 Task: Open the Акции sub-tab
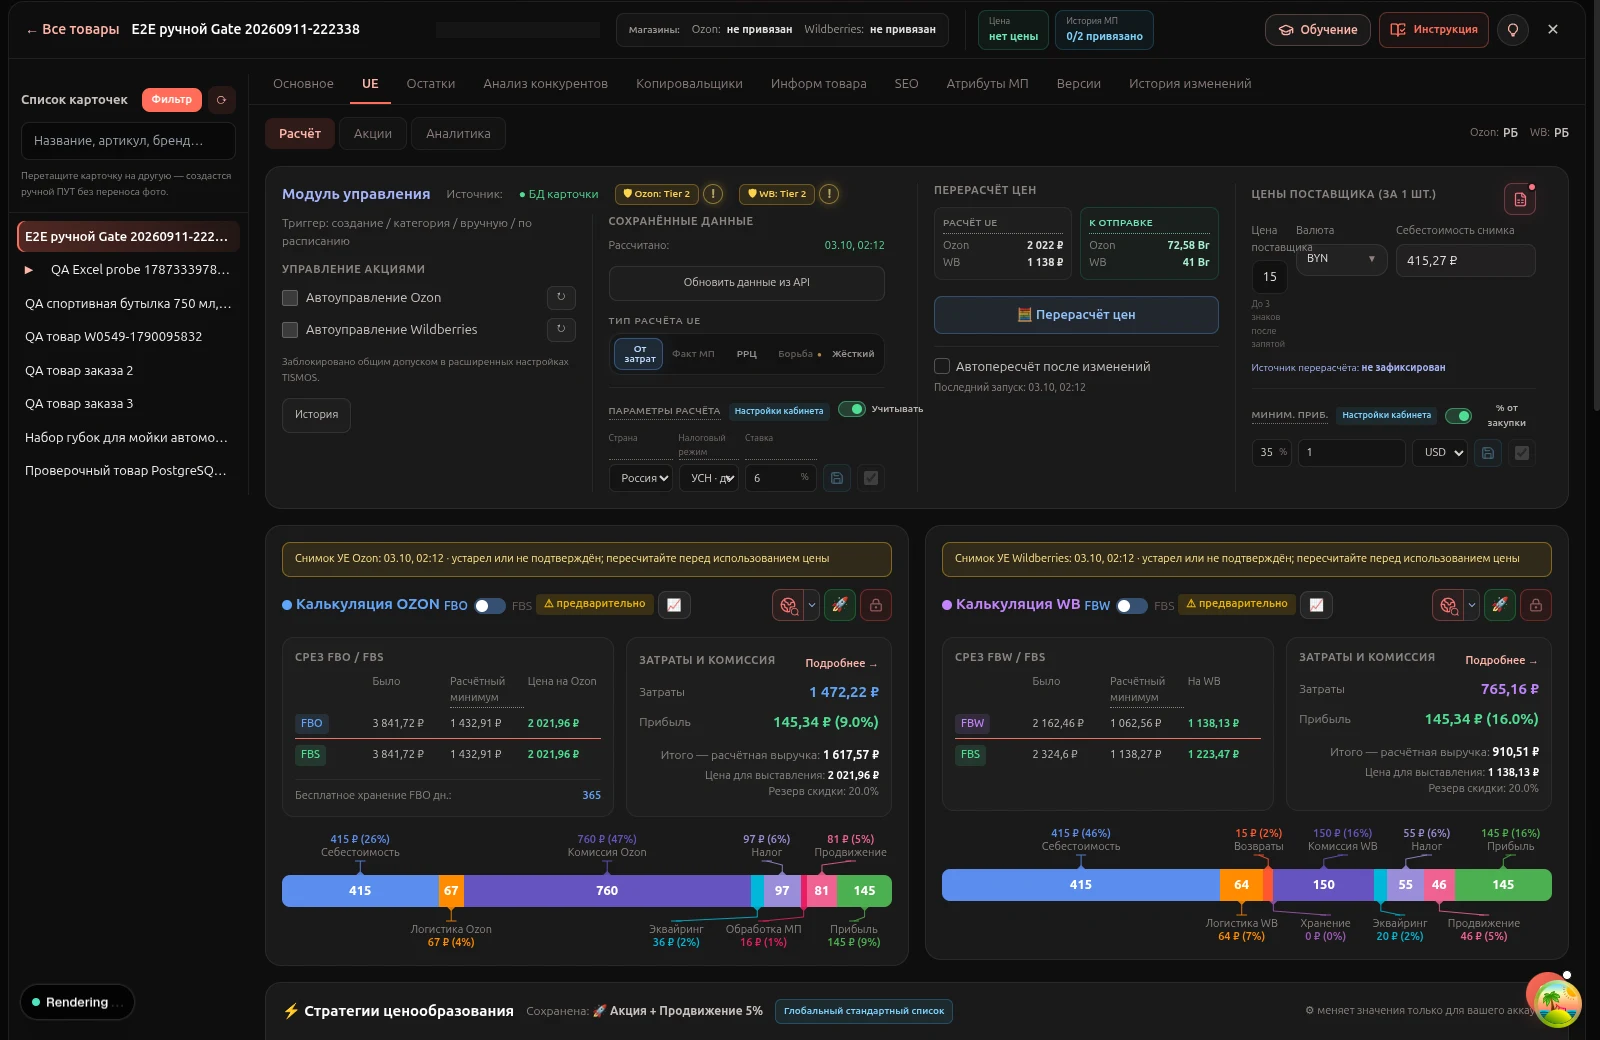pos(373,134)
